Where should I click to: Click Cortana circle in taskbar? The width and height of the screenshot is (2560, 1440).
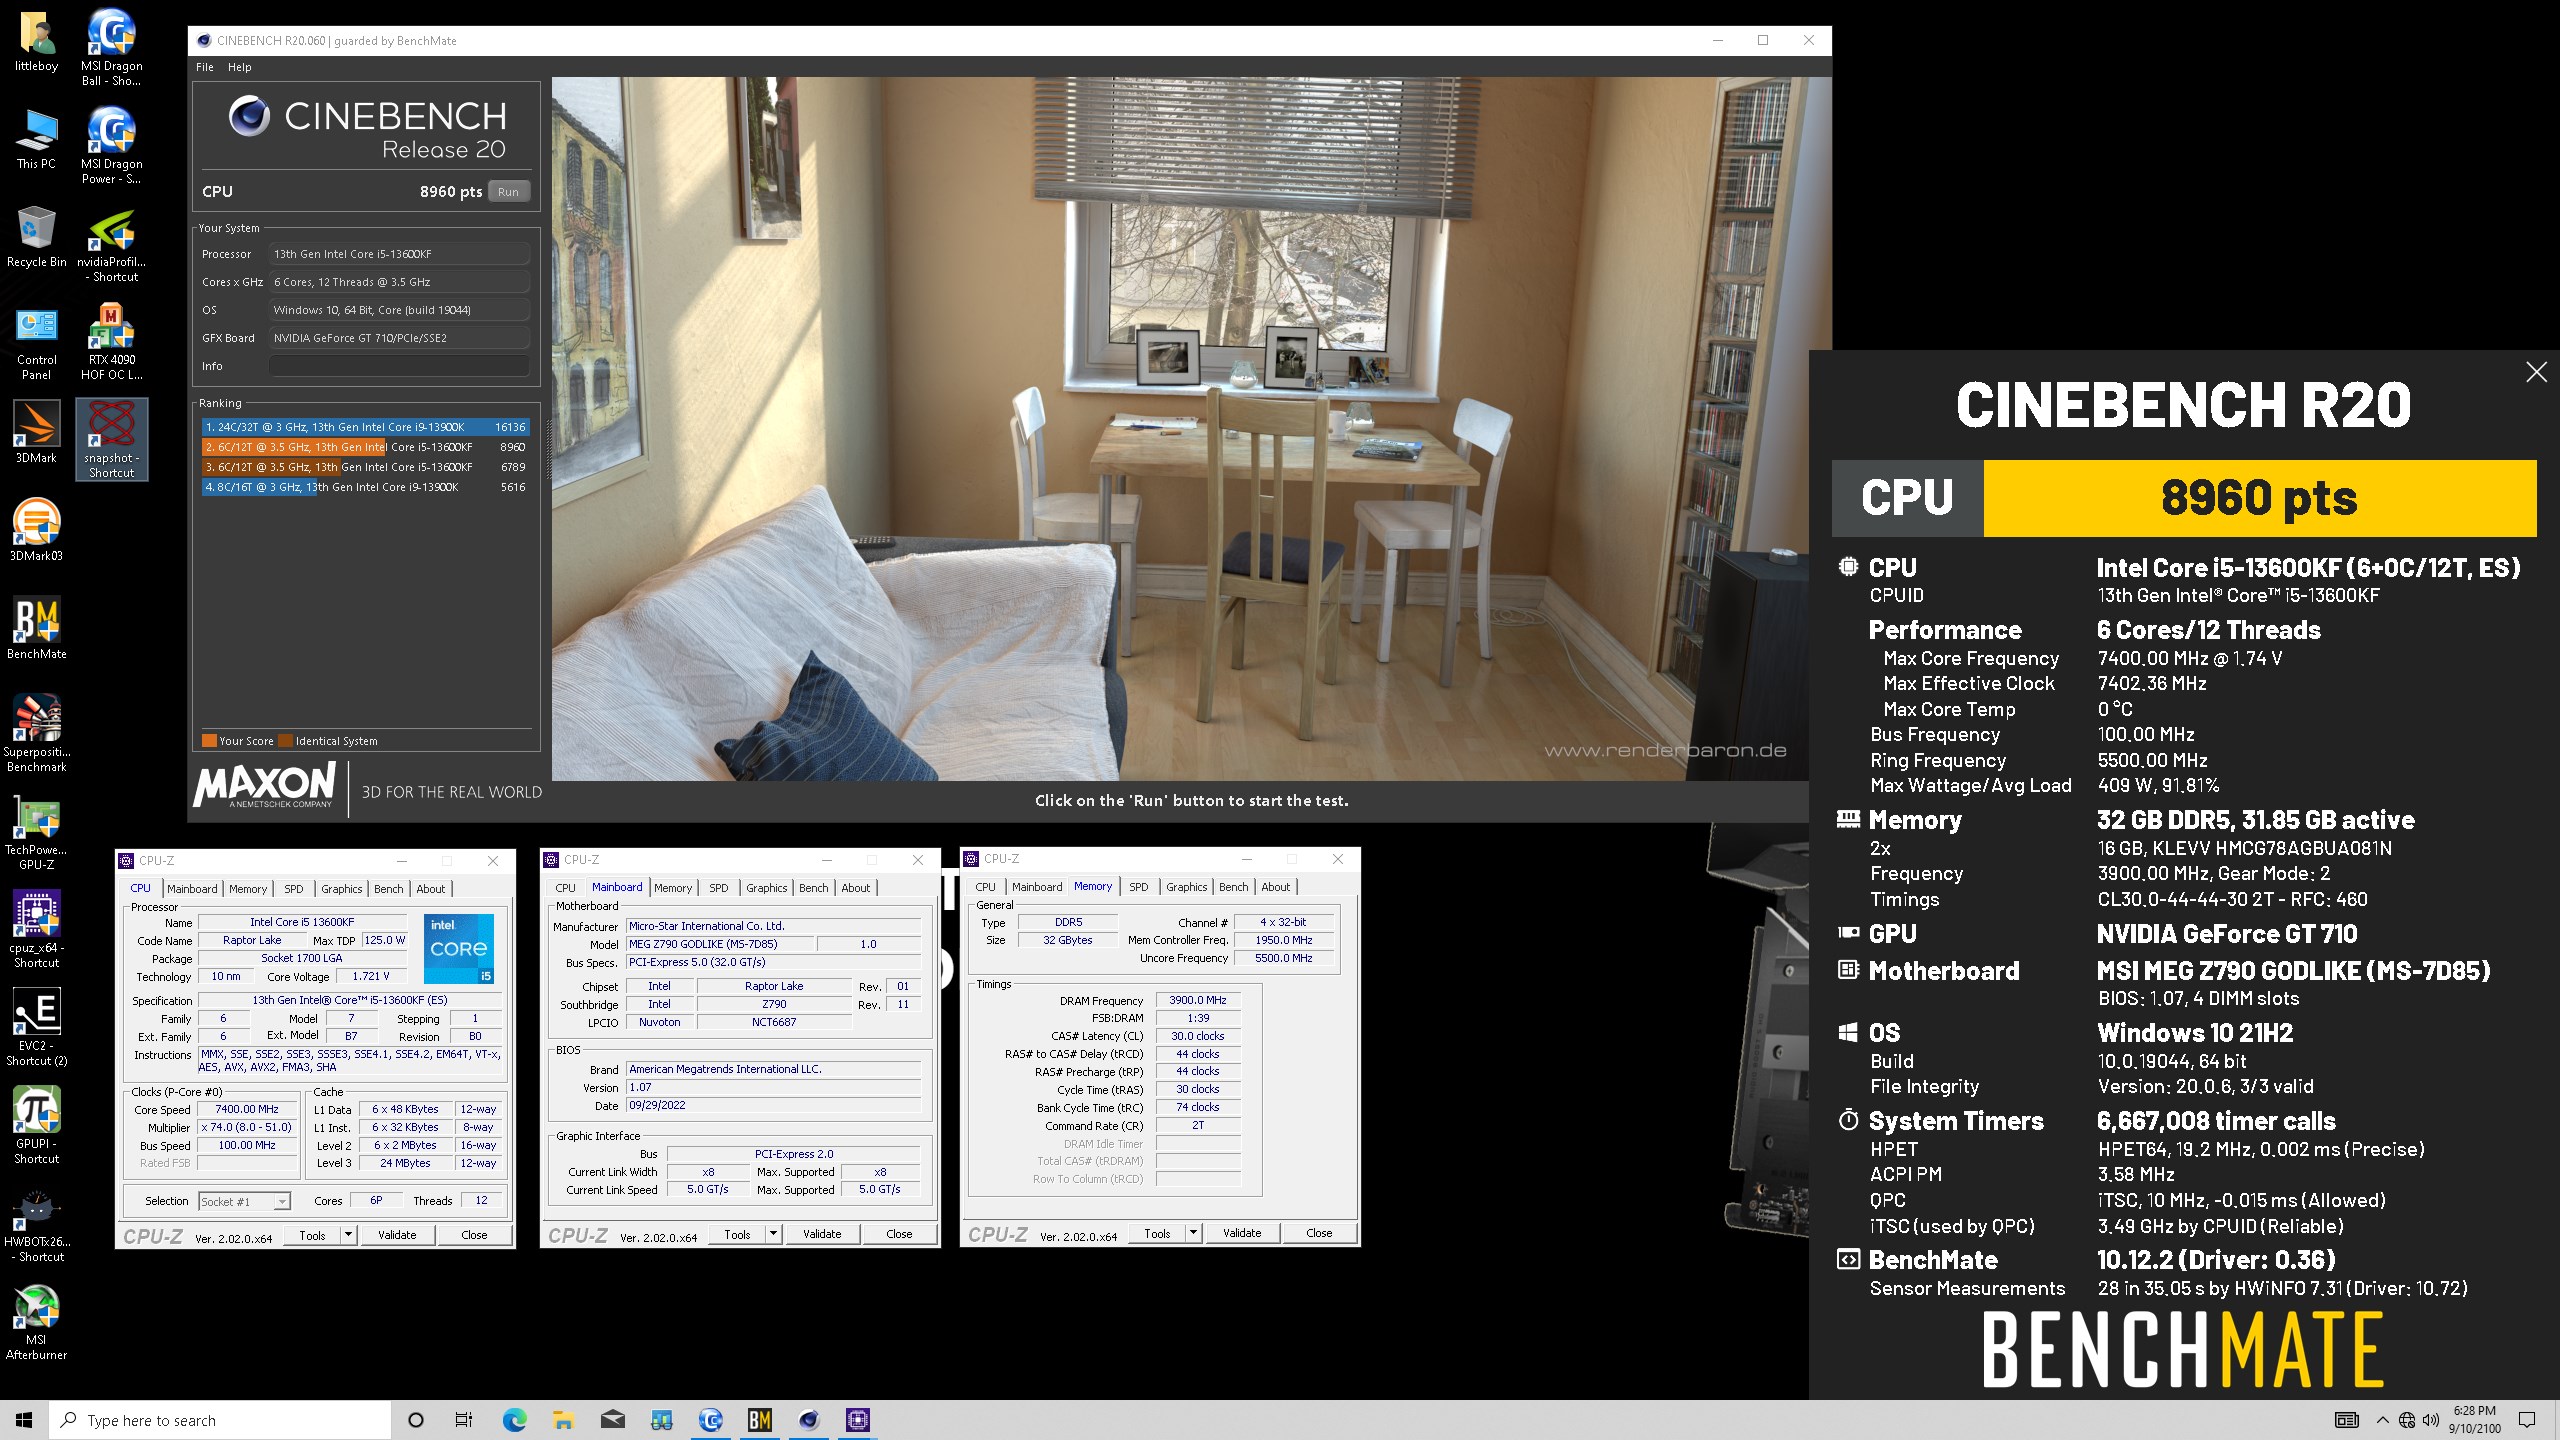[x=416, y=1419]
